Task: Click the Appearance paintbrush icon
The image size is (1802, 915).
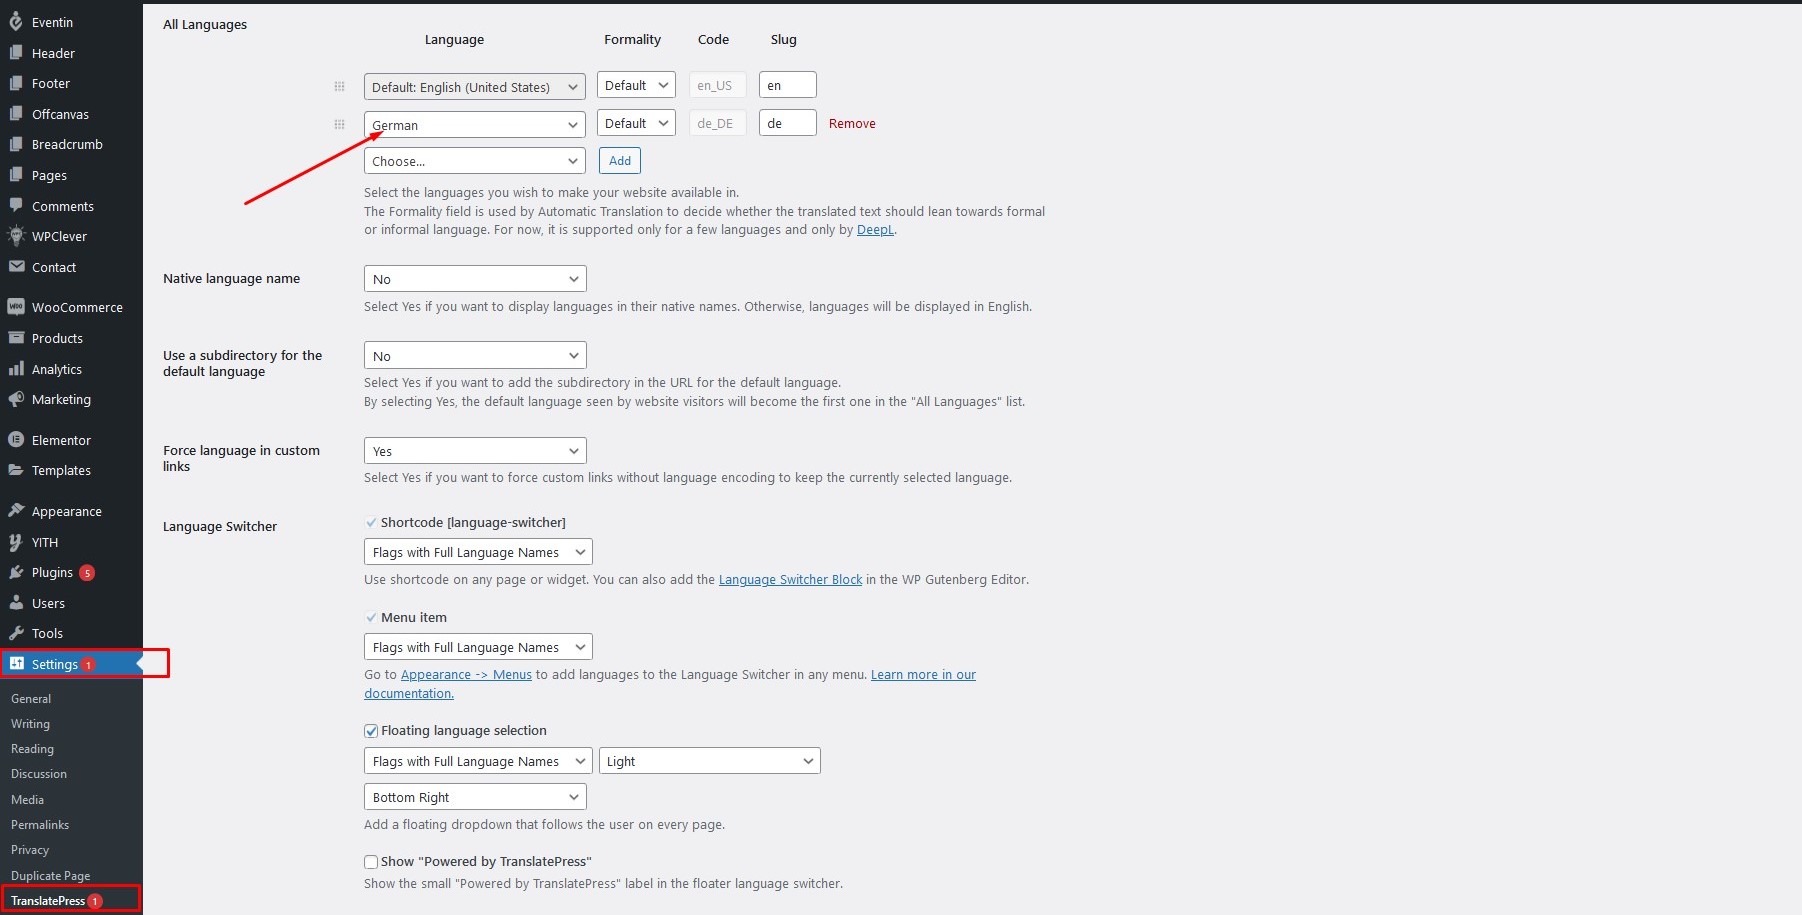Action: (x=15, y=511)
